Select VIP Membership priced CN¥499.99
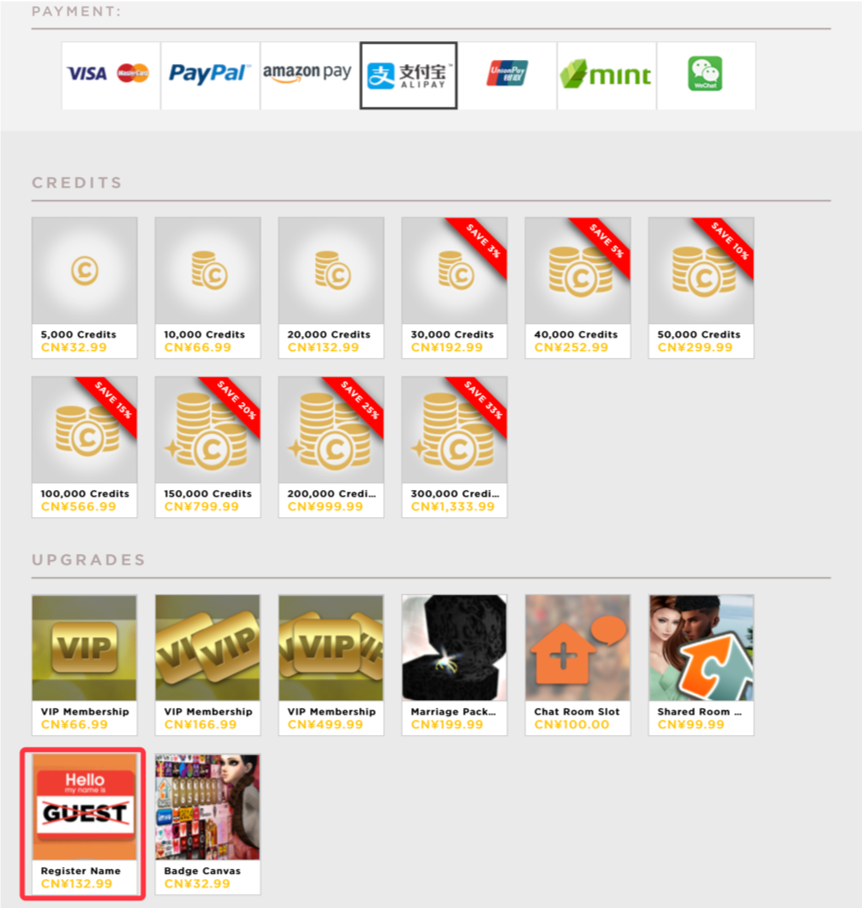The width and height of the screenshot is (862, 908). (331, 665)
